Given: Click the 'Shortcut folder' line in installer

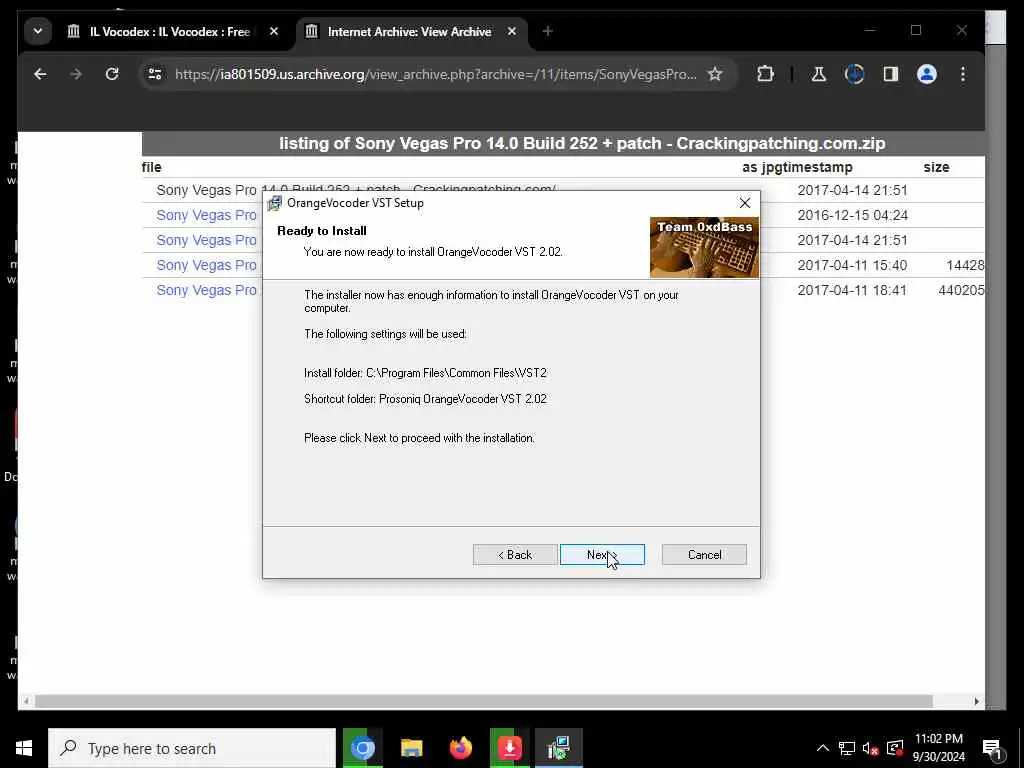Looking at the screenshot, I should tap(425, 399).
